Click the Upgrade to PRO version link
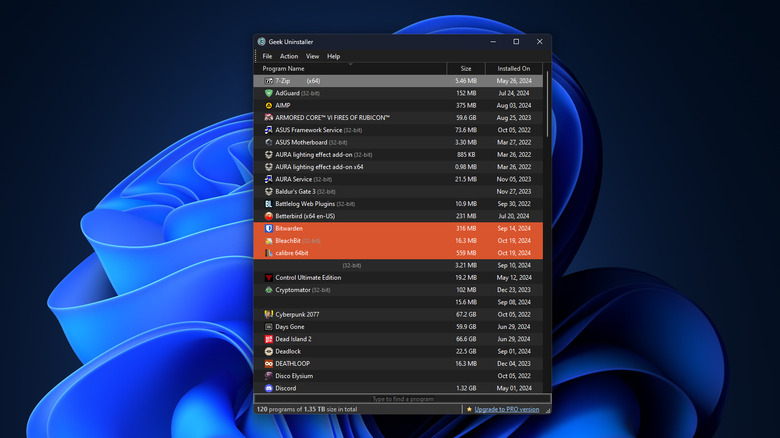This screenshot has height=438, width=780. coord(507,409)
